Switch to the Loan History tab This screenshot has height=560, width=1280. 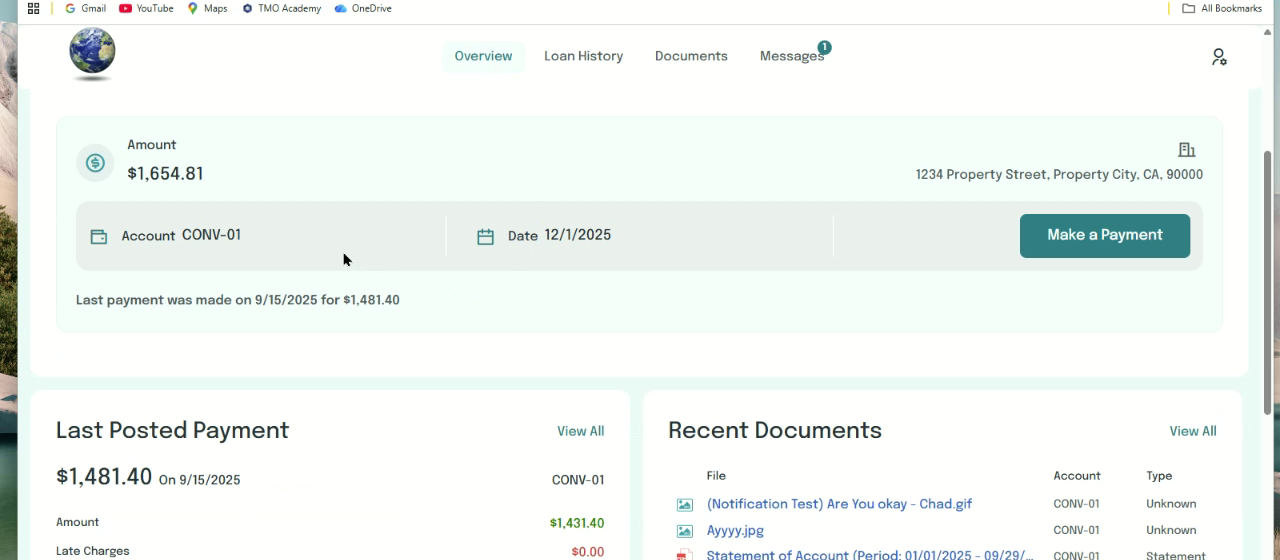tap(583, 56)
